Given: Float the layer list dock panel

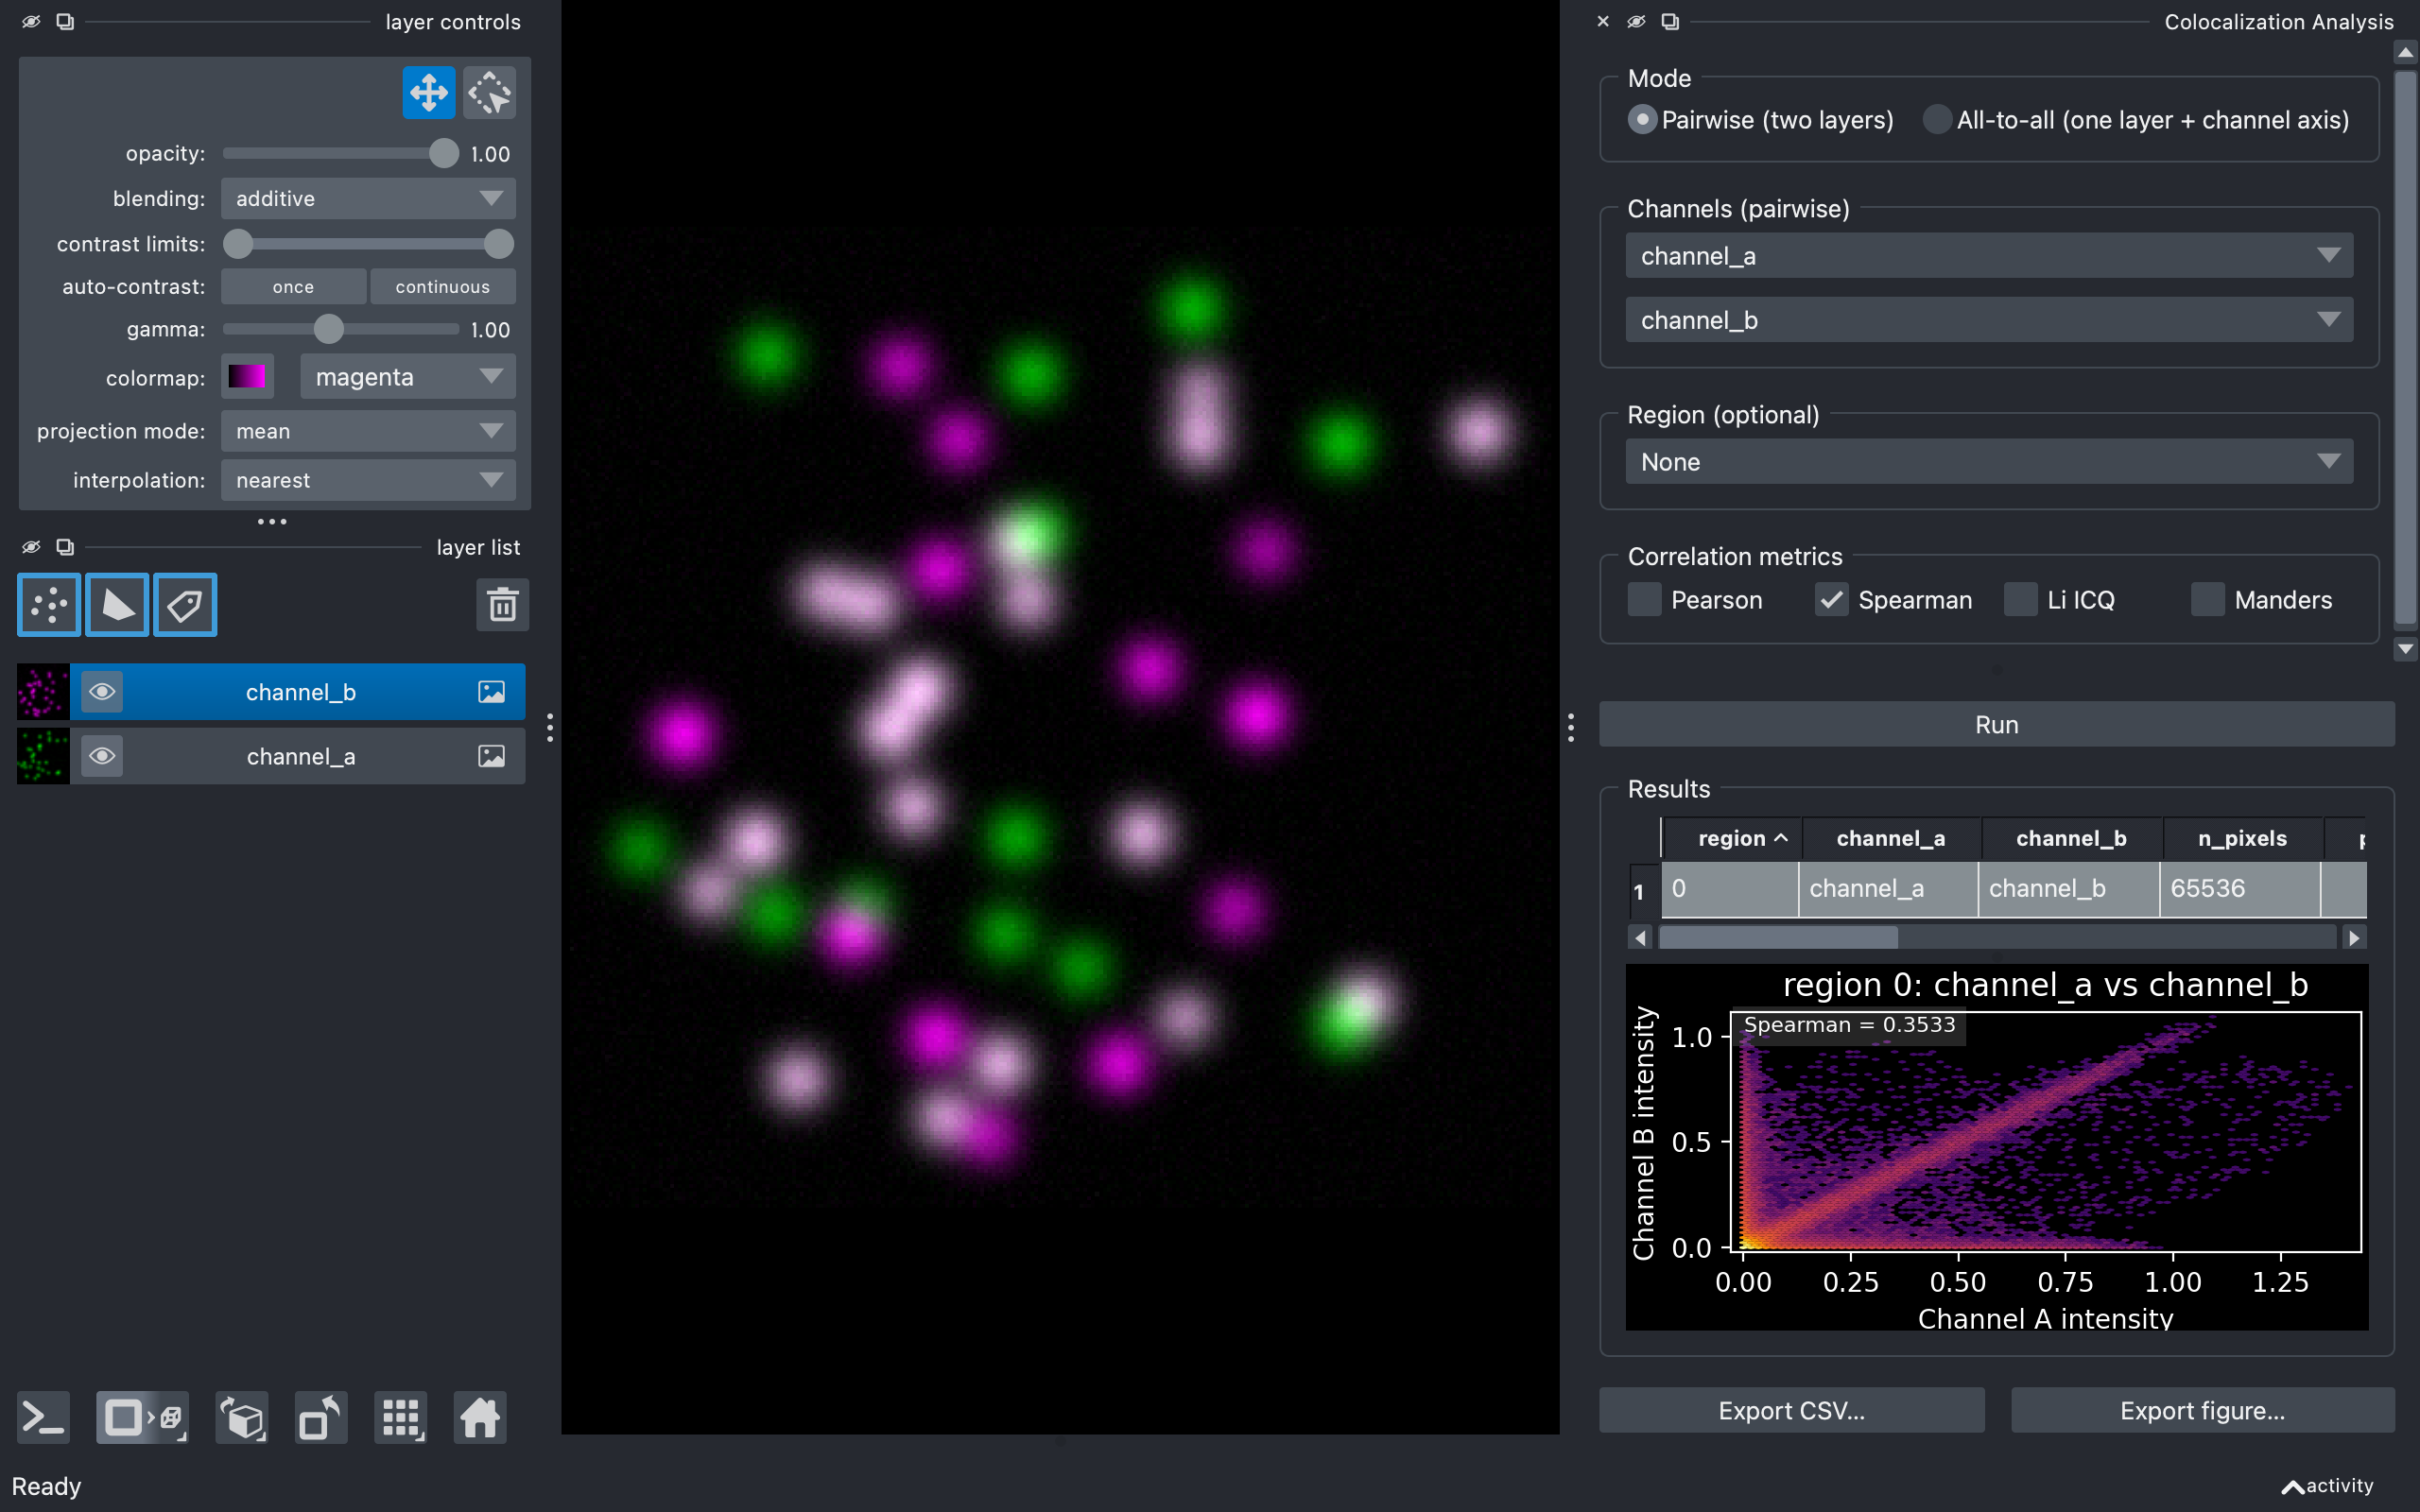Looking at the screenshot, I should point(65,546).
